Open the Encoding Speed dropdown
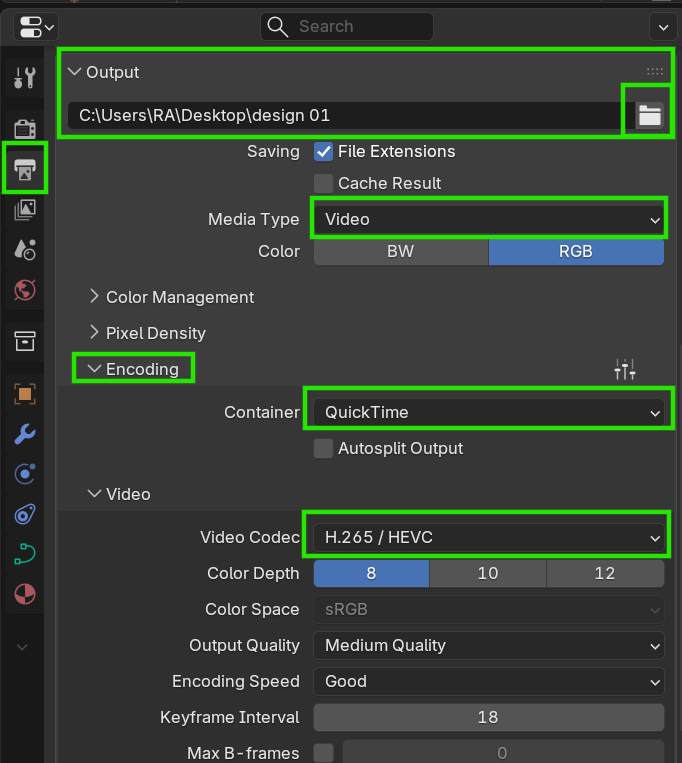Screen dimensions: 682x763 489,681
